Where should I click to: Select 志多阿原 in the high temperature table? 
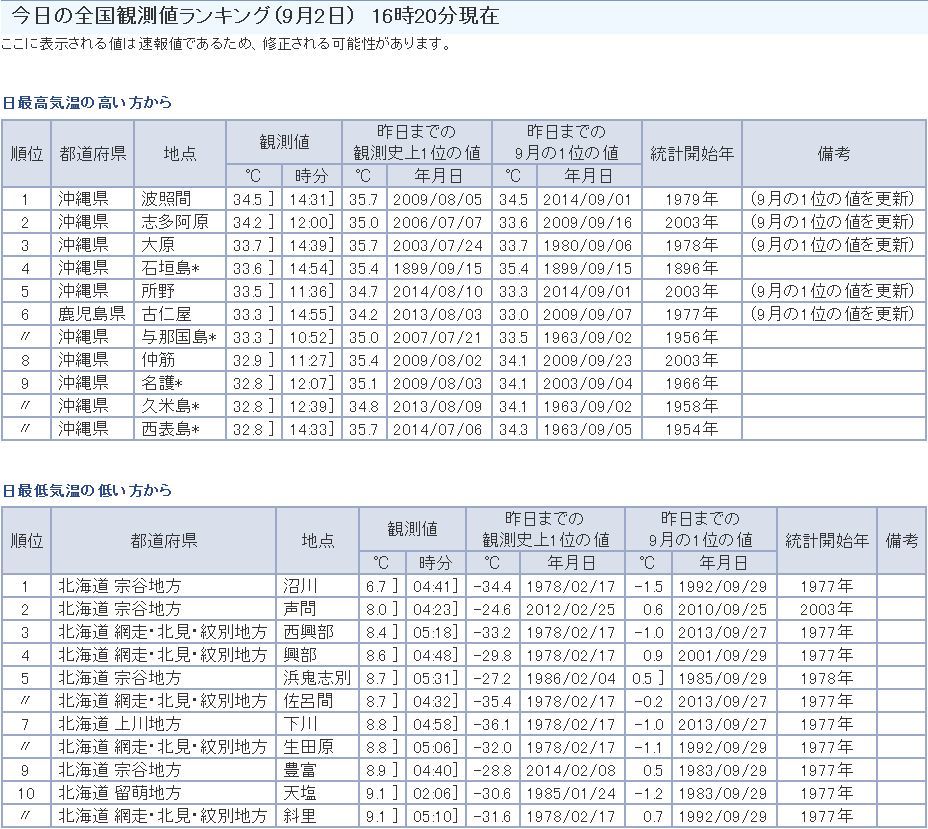[174, 222]
